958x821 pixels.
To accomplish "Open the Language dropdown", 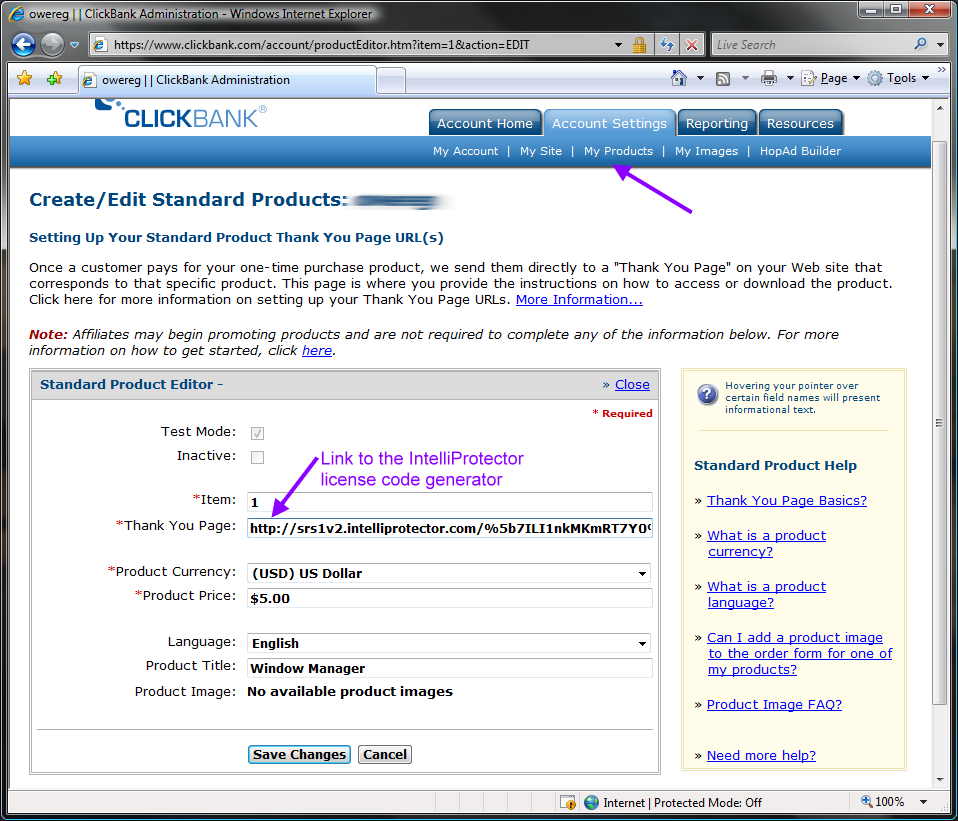I will (x=449, y=643).
